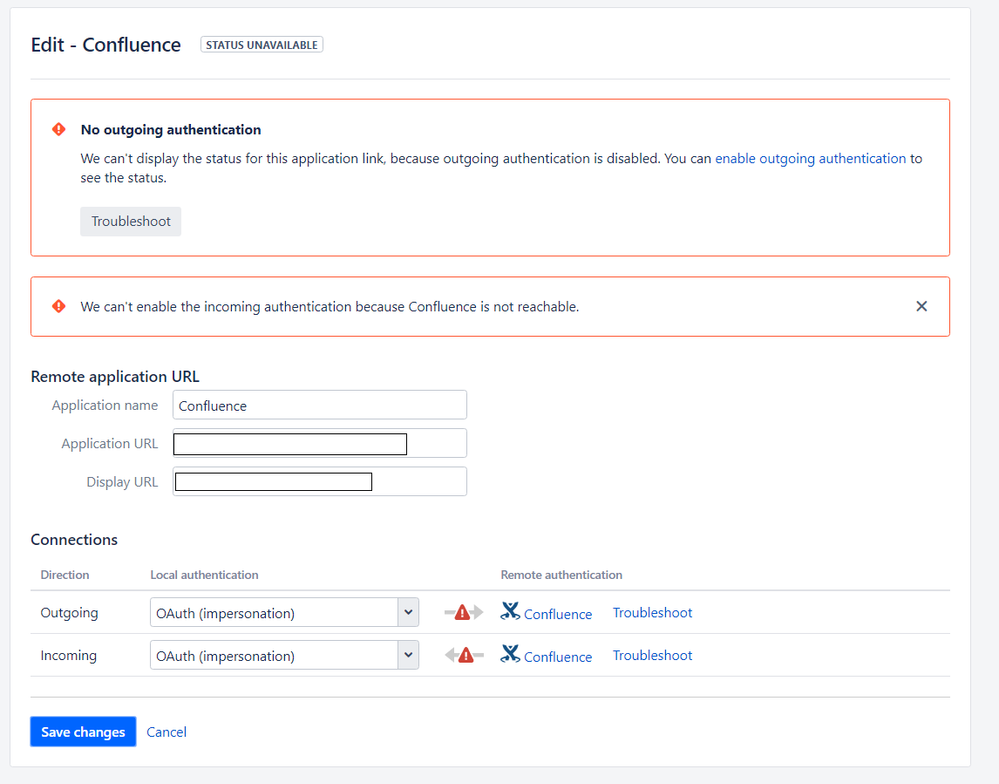999x784 pixels.
Task: Dismiss the incoming authentication error with X
Action: point(921,306)
